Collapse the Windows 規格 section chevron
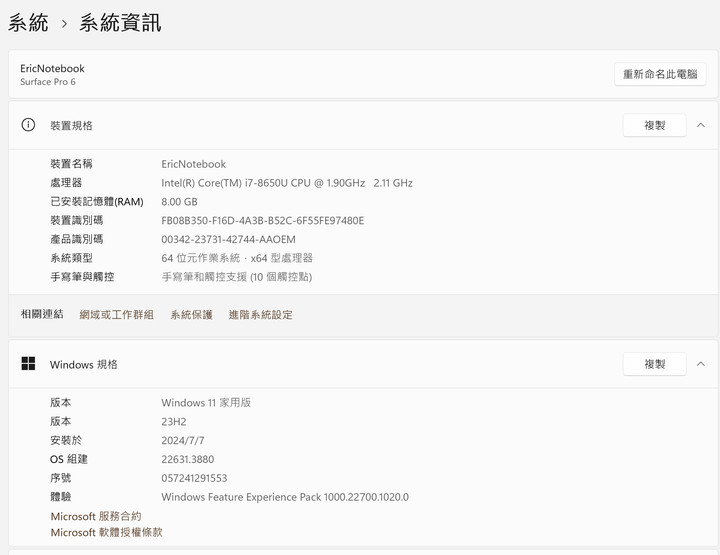 click(x=701, y=364)
